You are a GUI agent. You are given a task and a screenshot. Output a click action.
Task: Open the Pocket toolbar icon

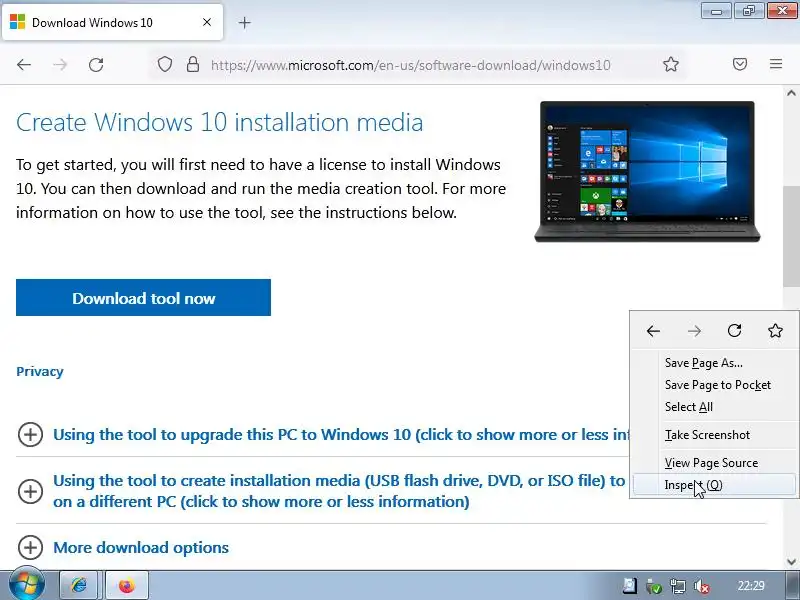click(x=740, y=64)
